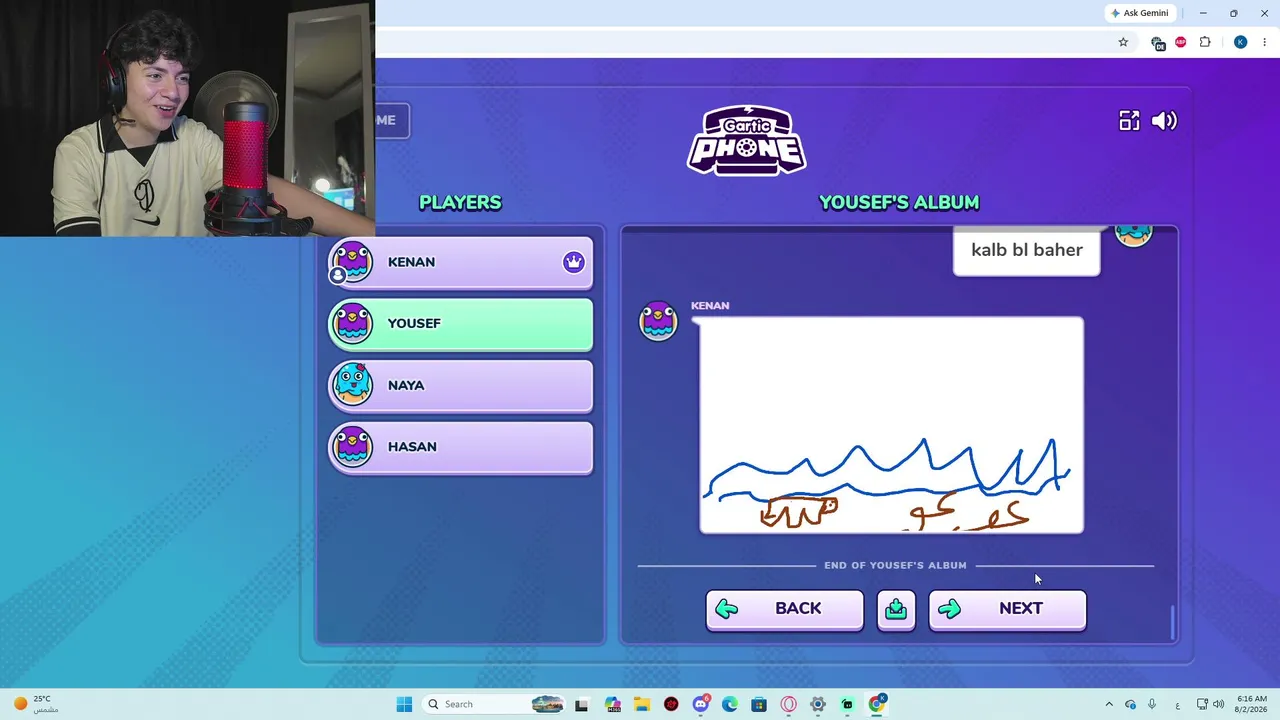Click Hasan's bird avatar in players list

pos(352,446)
